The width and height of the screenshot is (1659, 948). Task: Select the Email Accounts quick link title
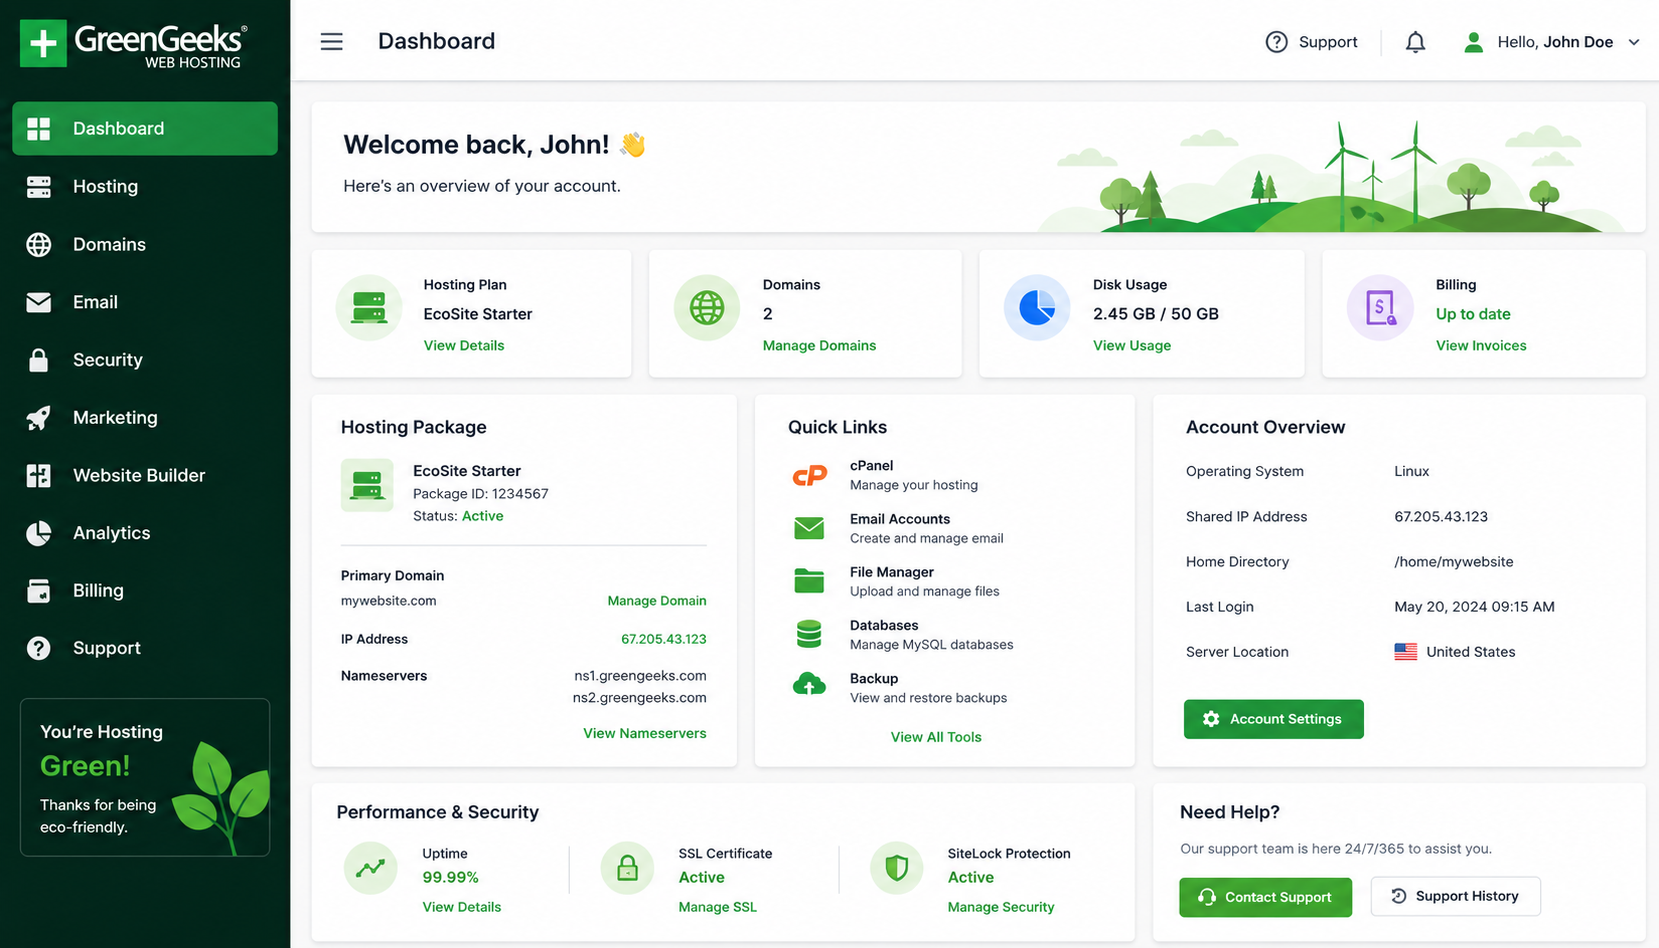click(x=900, y=519)
